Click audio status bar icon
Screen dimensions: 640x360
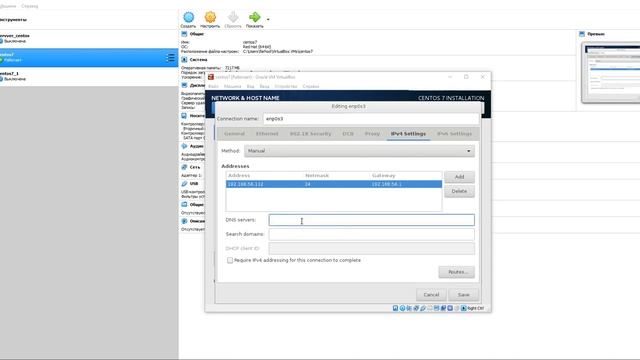(409, 308)
